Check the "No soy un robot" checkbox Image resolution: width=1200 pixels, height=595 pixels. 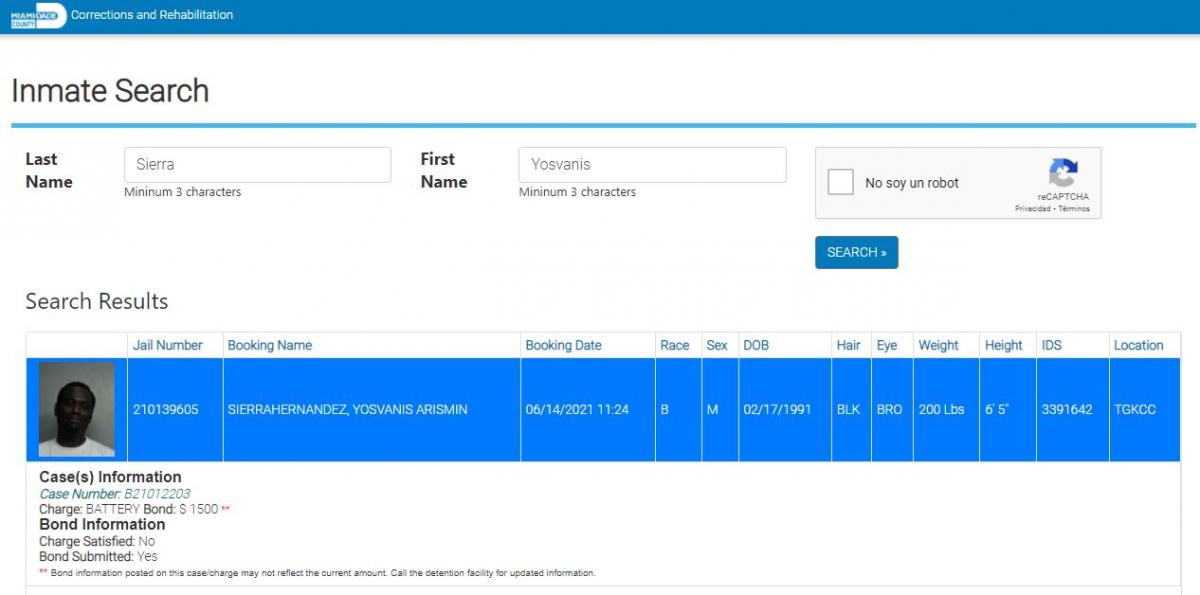[x=841, y=183]
